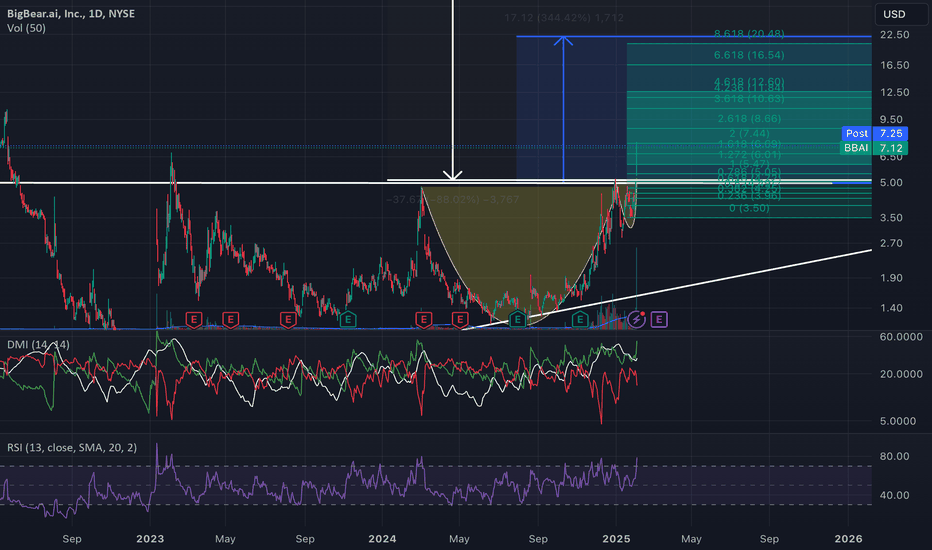The image size is (932, 550).
Task: Click the red earnings marker near March 2024
Action: click(423, 320)
